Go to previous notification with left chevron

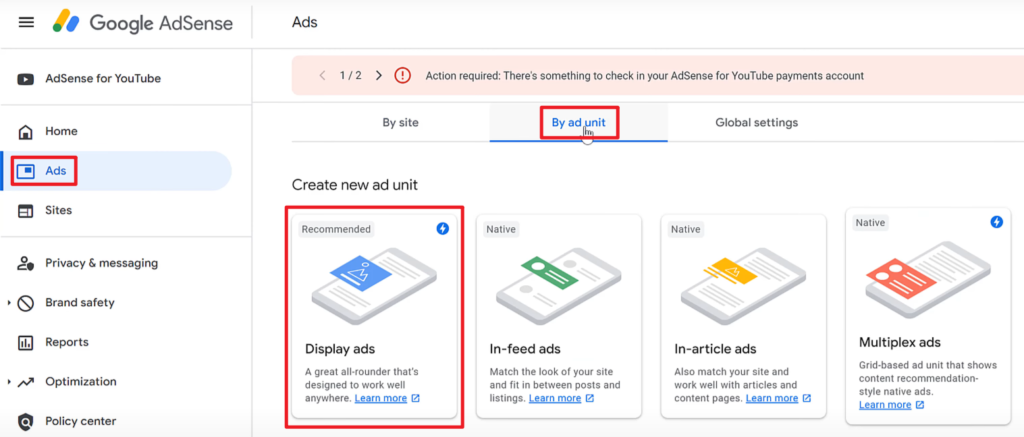point(323,76)
